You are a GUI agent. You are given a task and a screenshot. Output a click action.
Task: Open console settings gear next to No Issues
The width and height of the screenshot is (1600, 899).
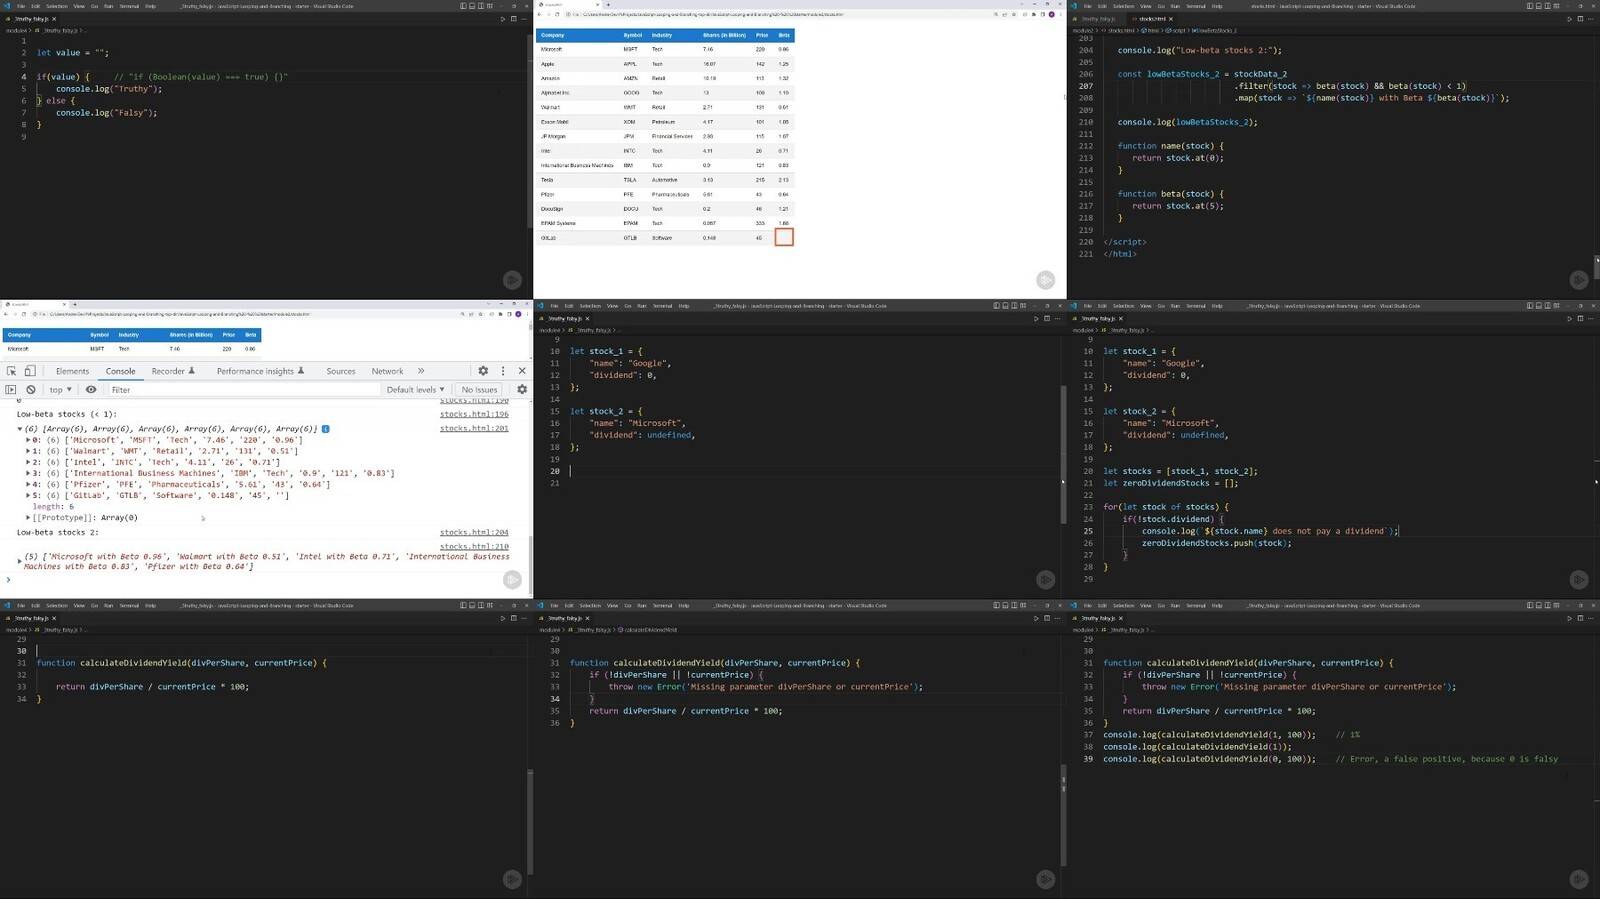click(521, 390)
